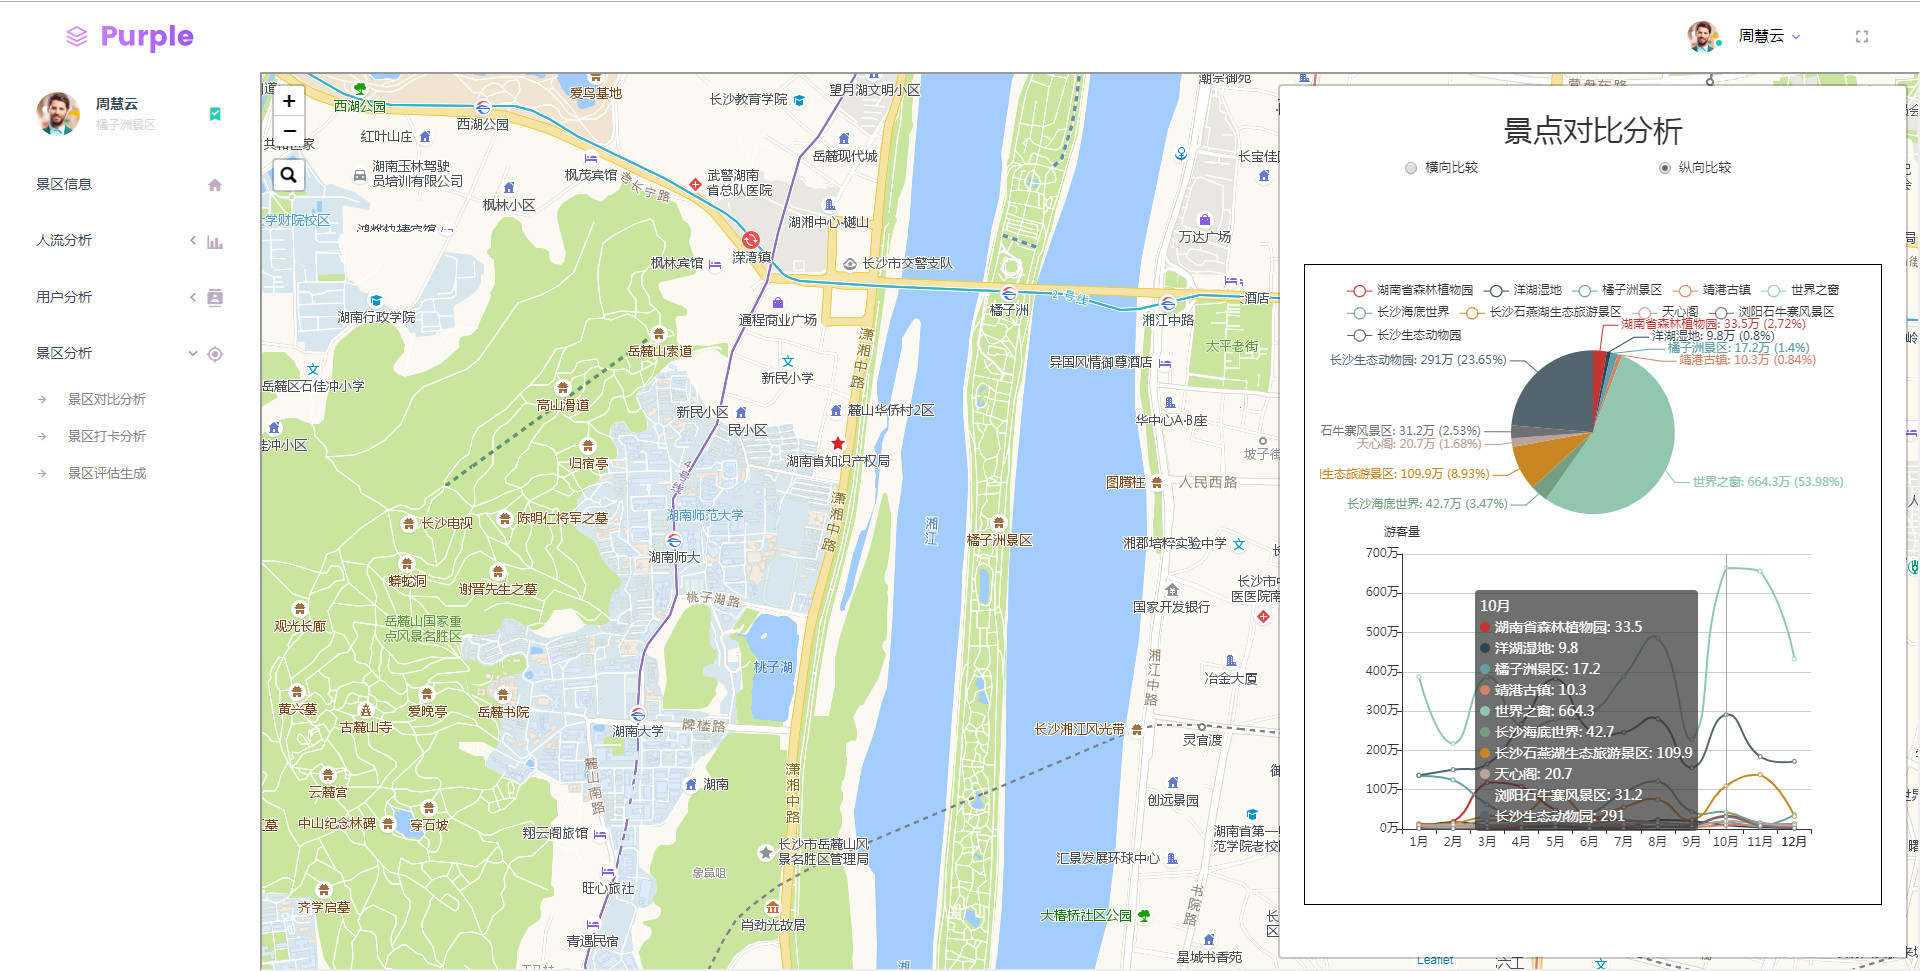Screen dimensions: 1920x971
Task: Click the Purple brand title
Action: point(147,37)
